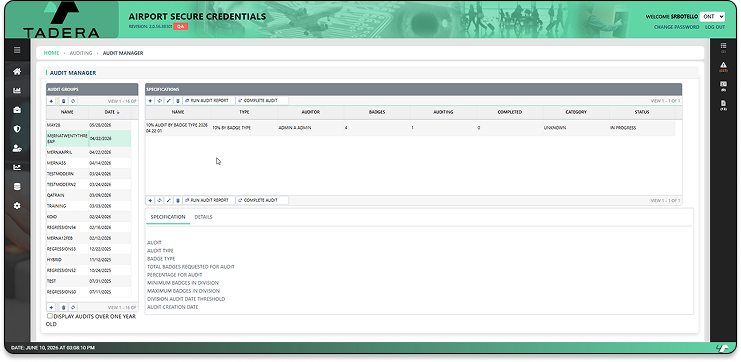
Task: Sort Specifications by Auditor column
Action: click(310, 112)
